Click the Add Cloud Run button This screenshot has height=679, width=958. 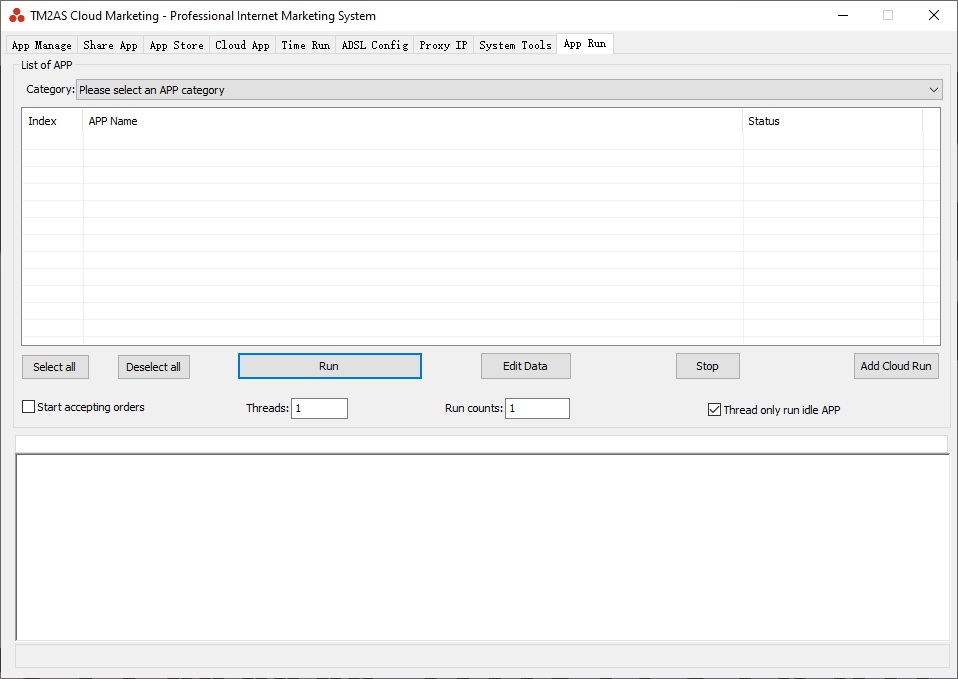click(896, 366)
